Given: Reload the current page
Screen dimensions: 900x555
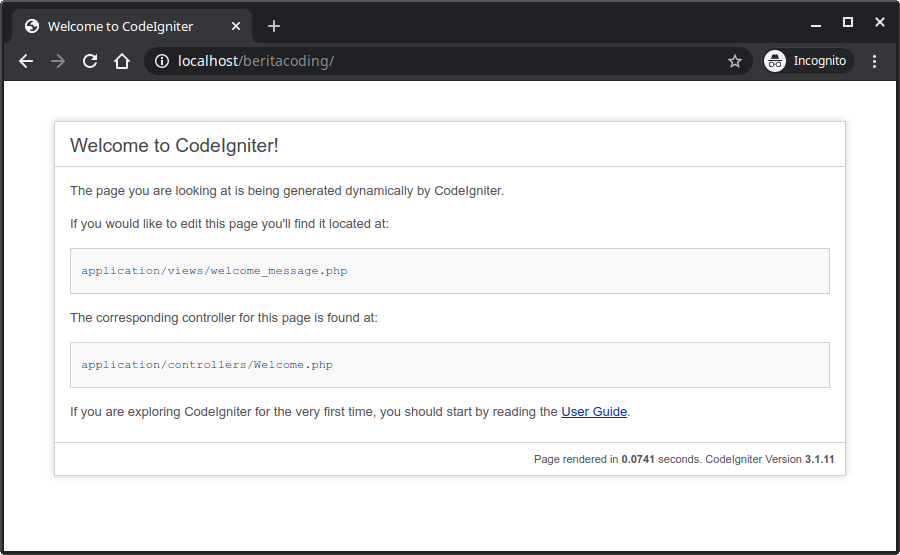Looking at the screenshot, I should pos(90,61).
